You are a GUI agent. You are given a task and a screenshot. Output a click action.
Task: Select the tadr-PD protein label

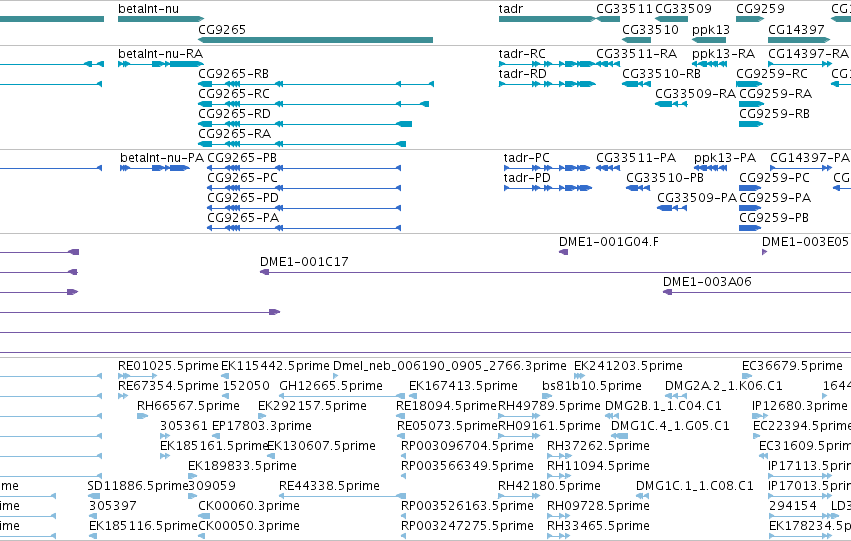(527, 178)
